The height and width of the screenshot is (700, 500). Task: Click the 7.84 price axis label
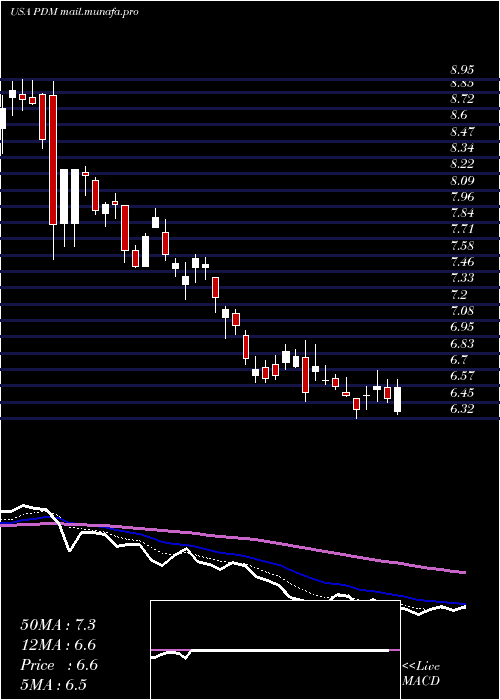(462, 213)
